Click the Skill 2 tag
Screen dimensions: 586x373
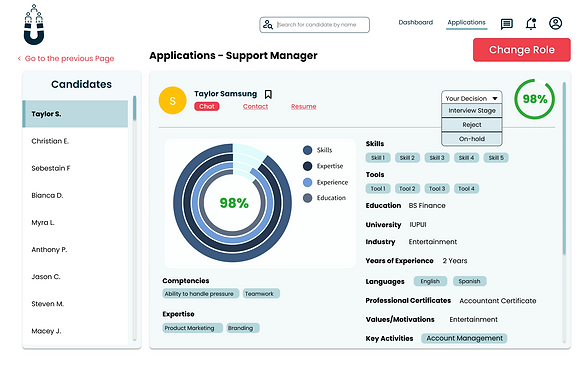point(407,158)
